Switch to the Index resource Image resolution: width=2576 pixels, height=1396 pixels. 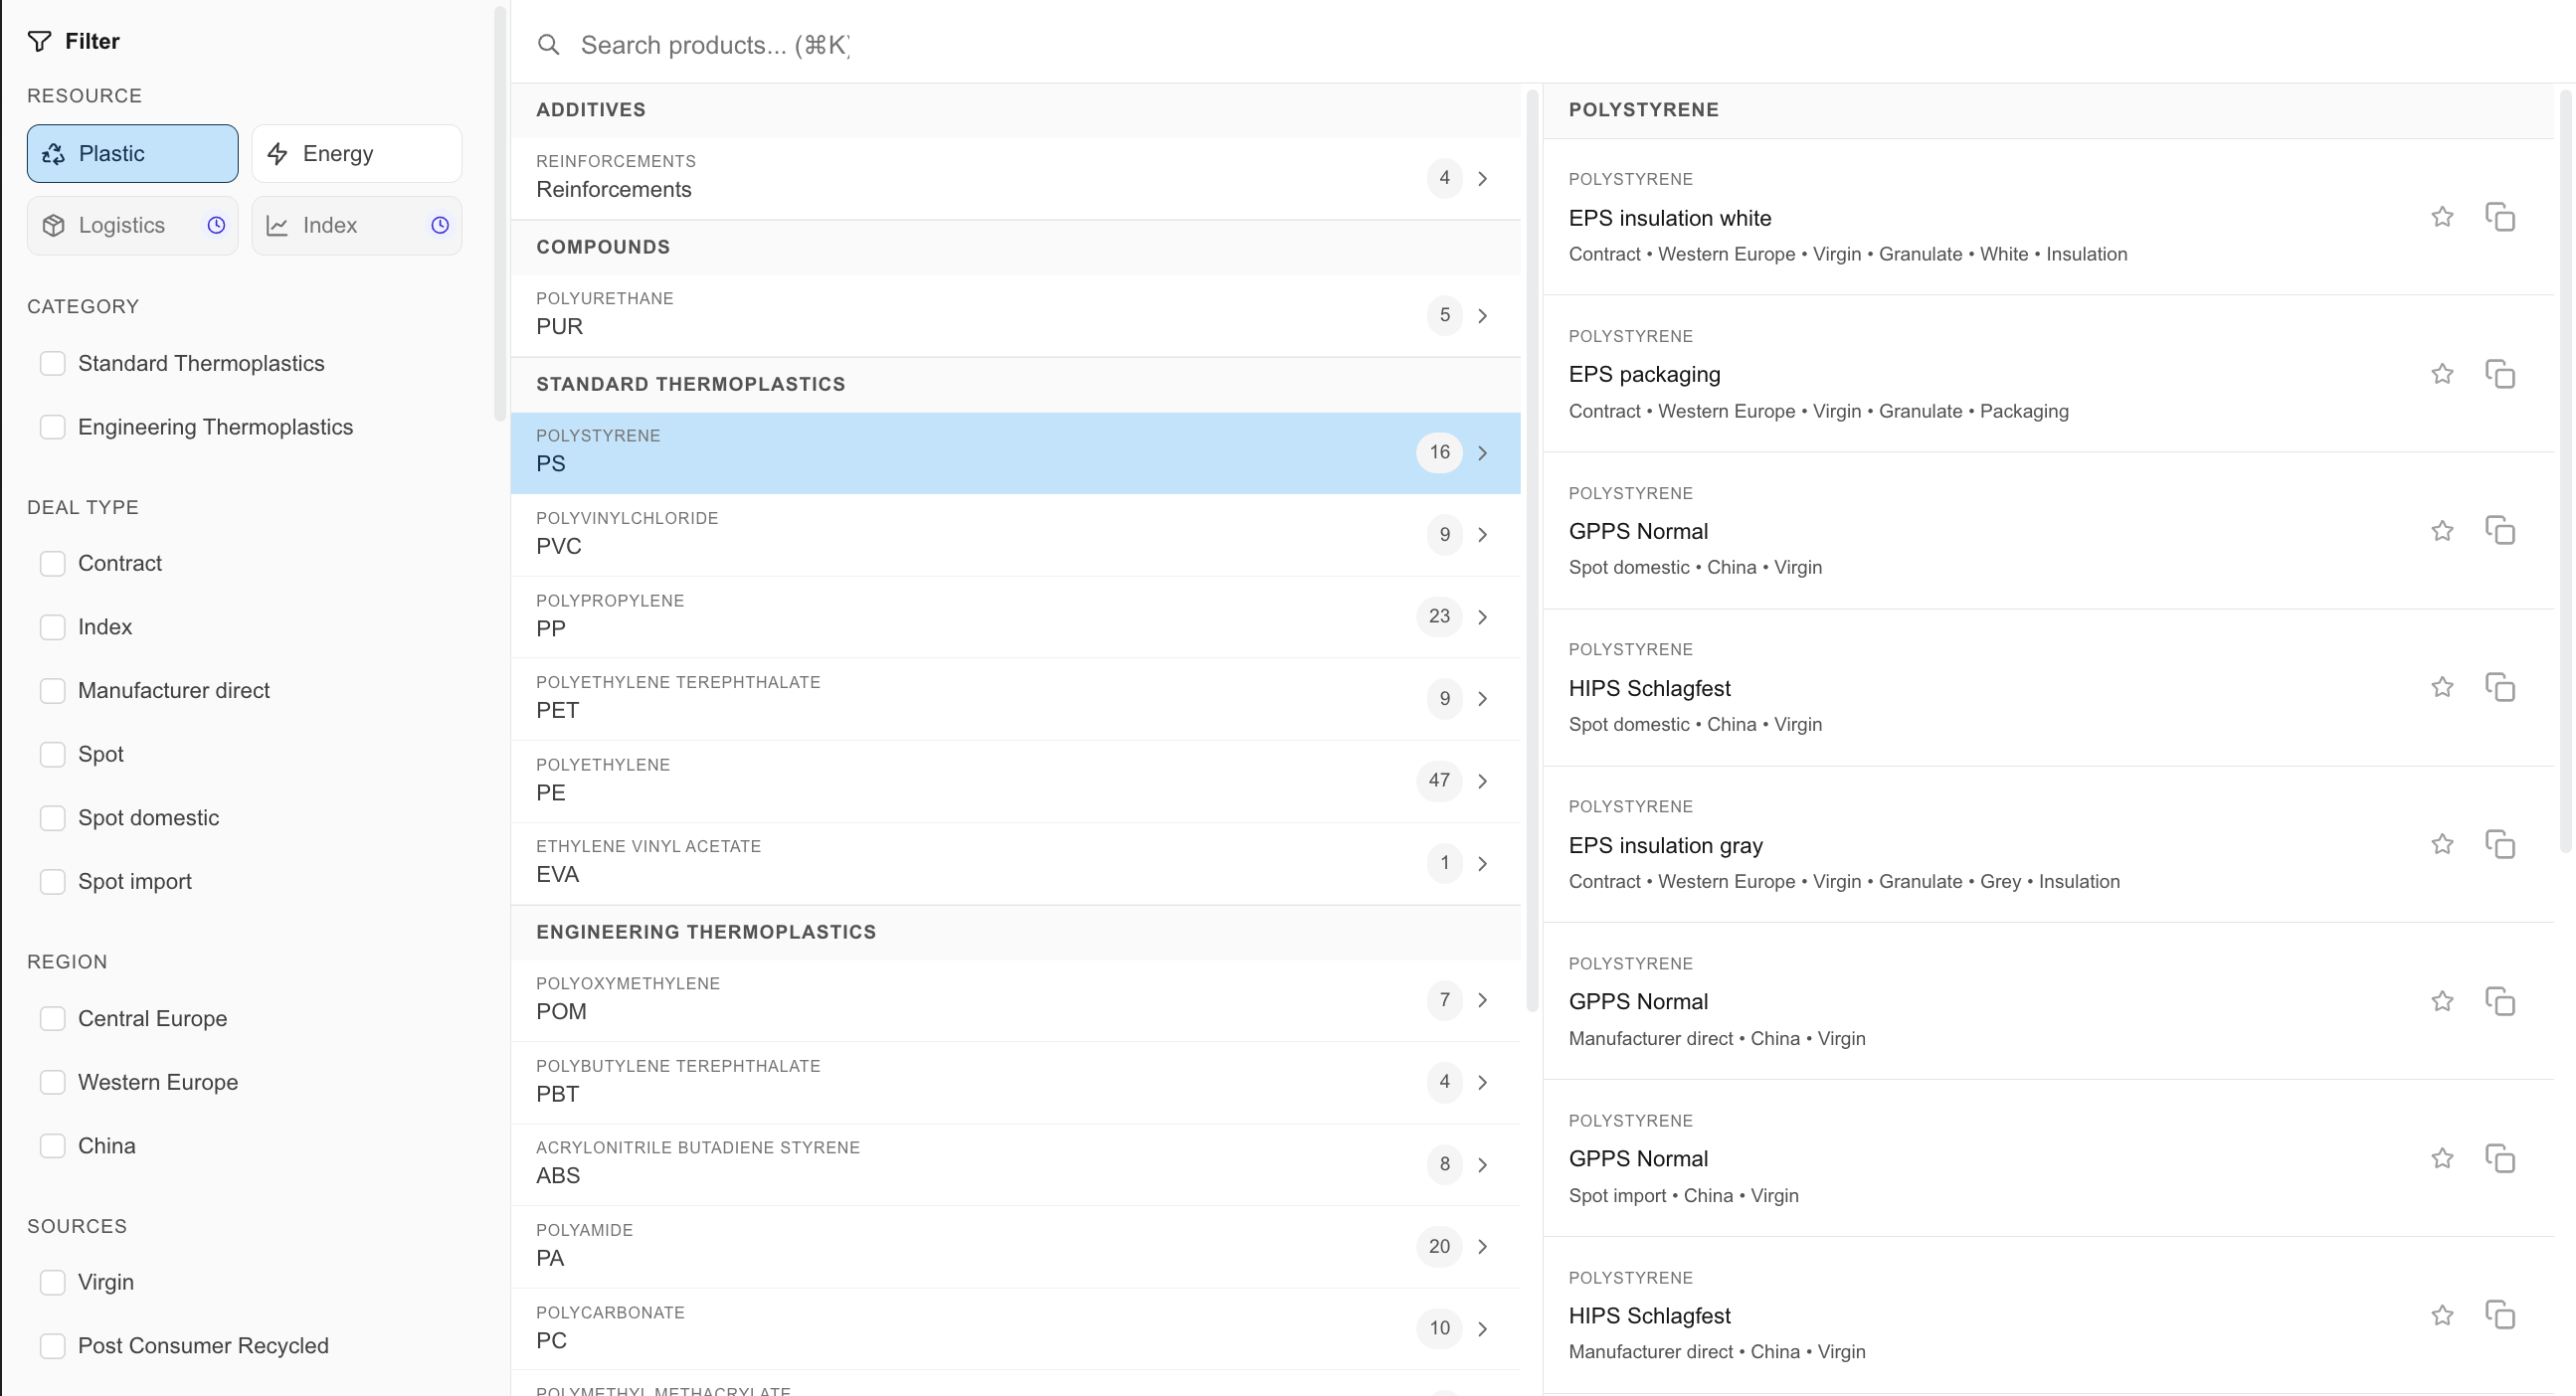[357, 225]
